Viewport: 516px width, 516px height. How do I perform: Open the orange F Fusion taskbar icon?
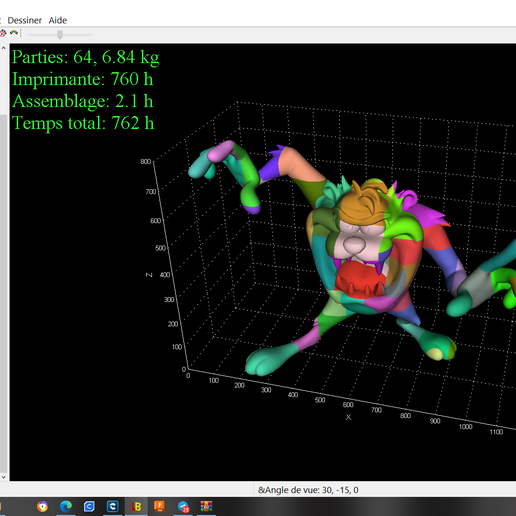(x=159, y=506)
